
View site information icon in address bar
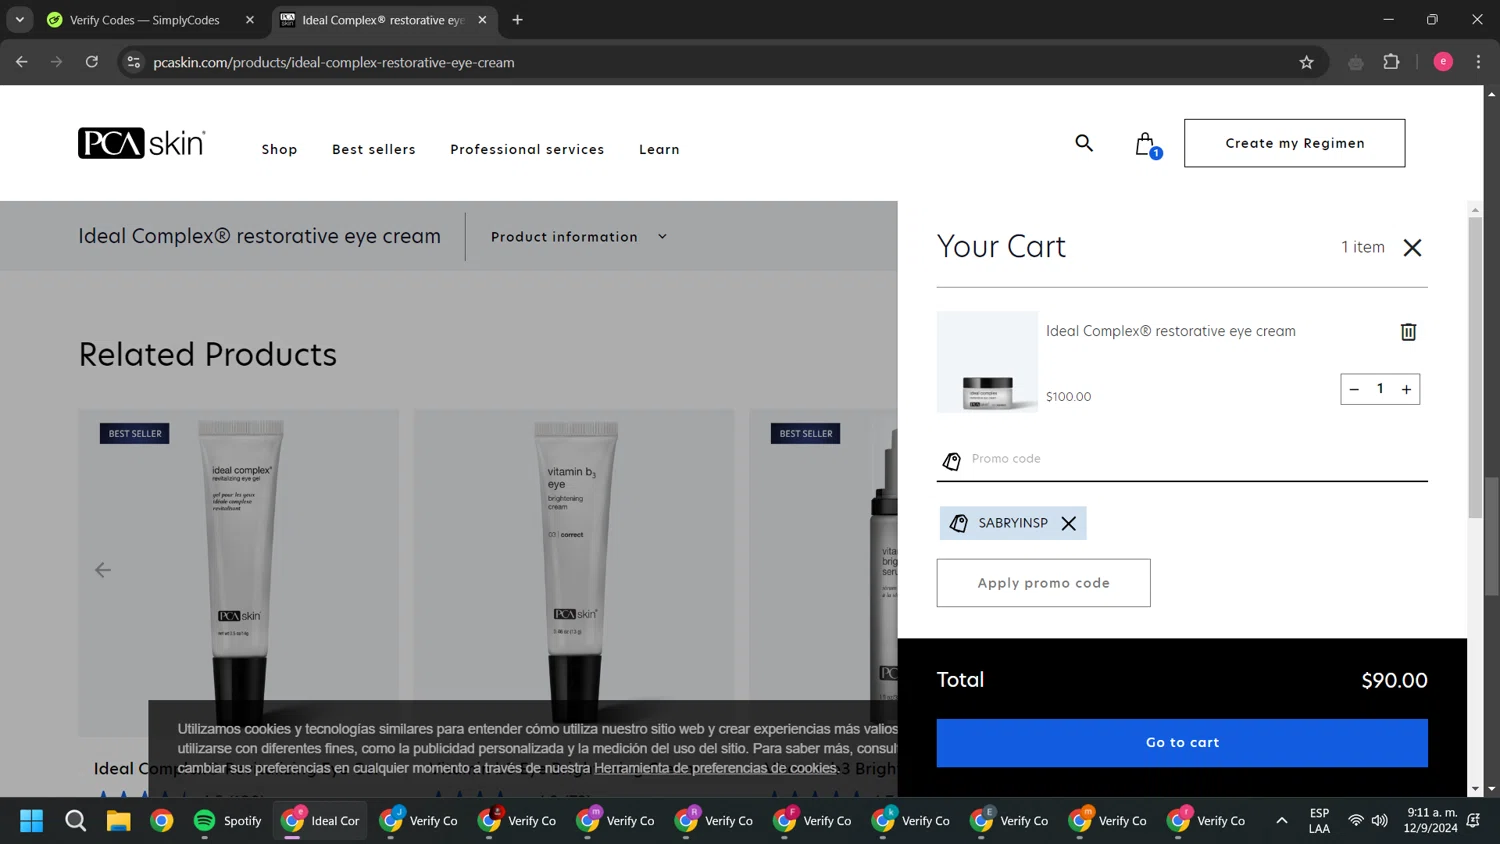134,62
